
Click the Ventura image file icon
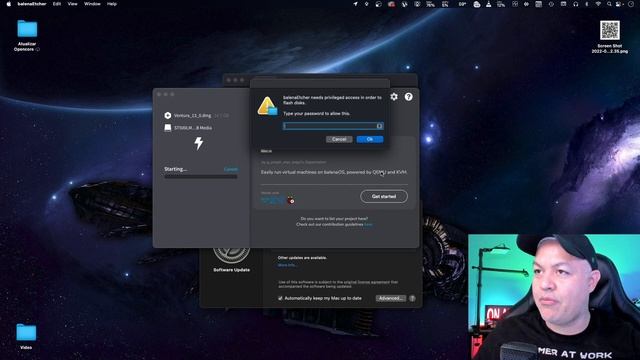click(x=168, y=116)
